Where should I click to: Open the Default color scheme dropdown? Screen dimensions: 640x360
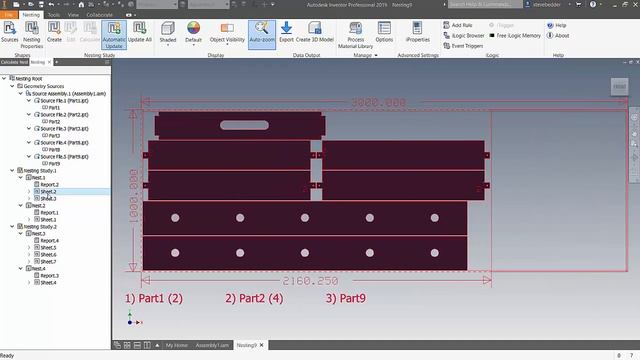pos(193,33)
